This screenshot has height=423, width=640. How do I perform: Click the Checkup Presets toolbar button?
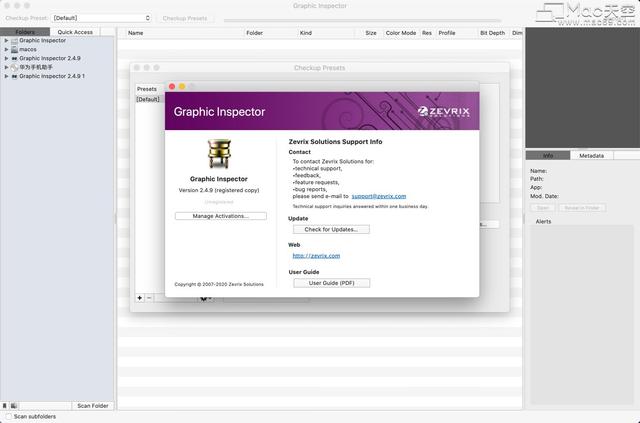pyautogui.click(x=185, y=18)
